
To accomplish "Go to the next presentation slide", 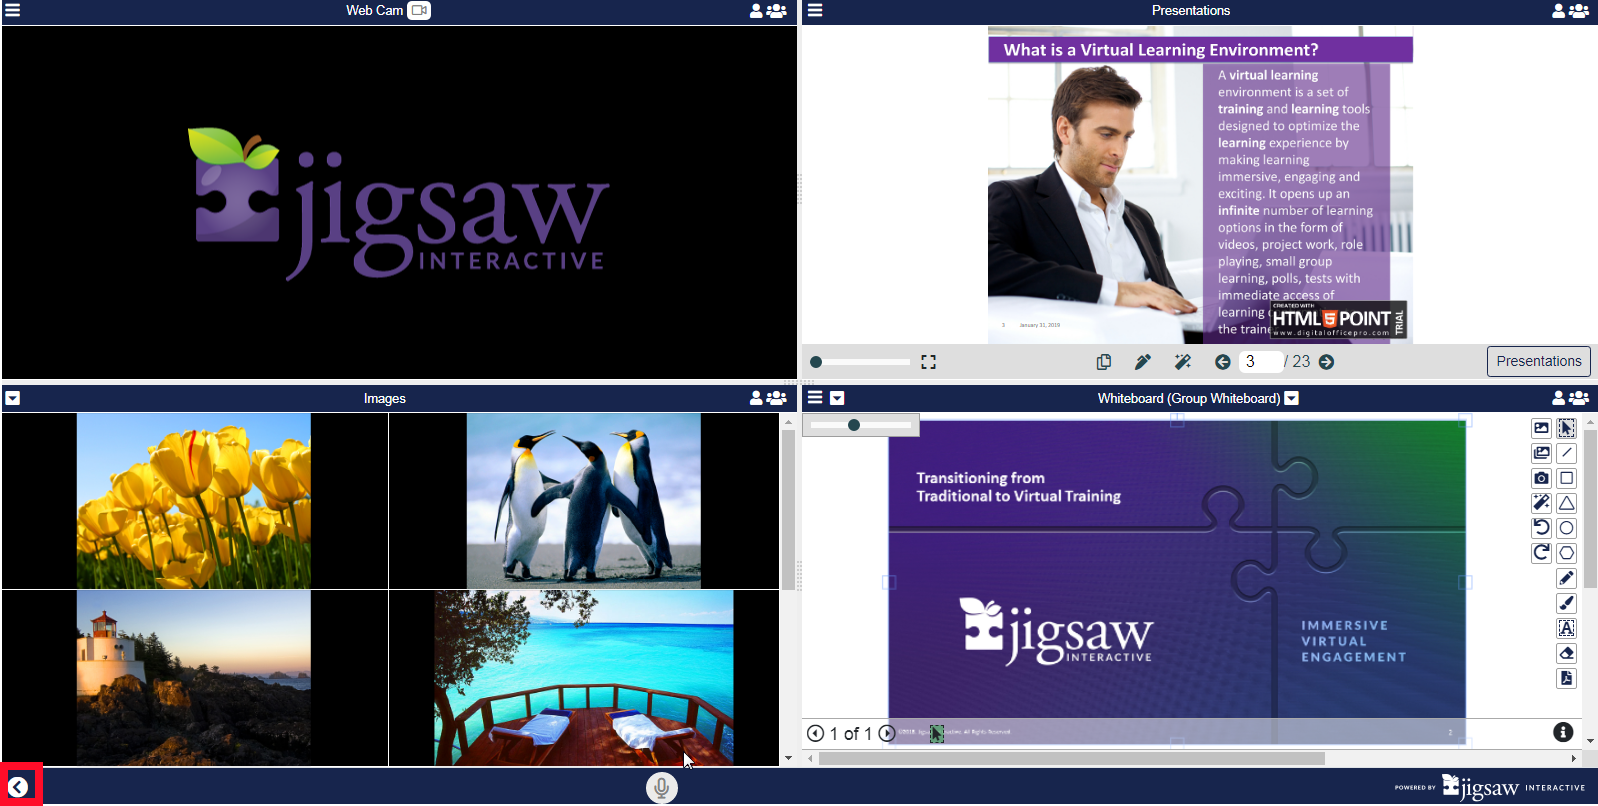I will coord(1326,362).
